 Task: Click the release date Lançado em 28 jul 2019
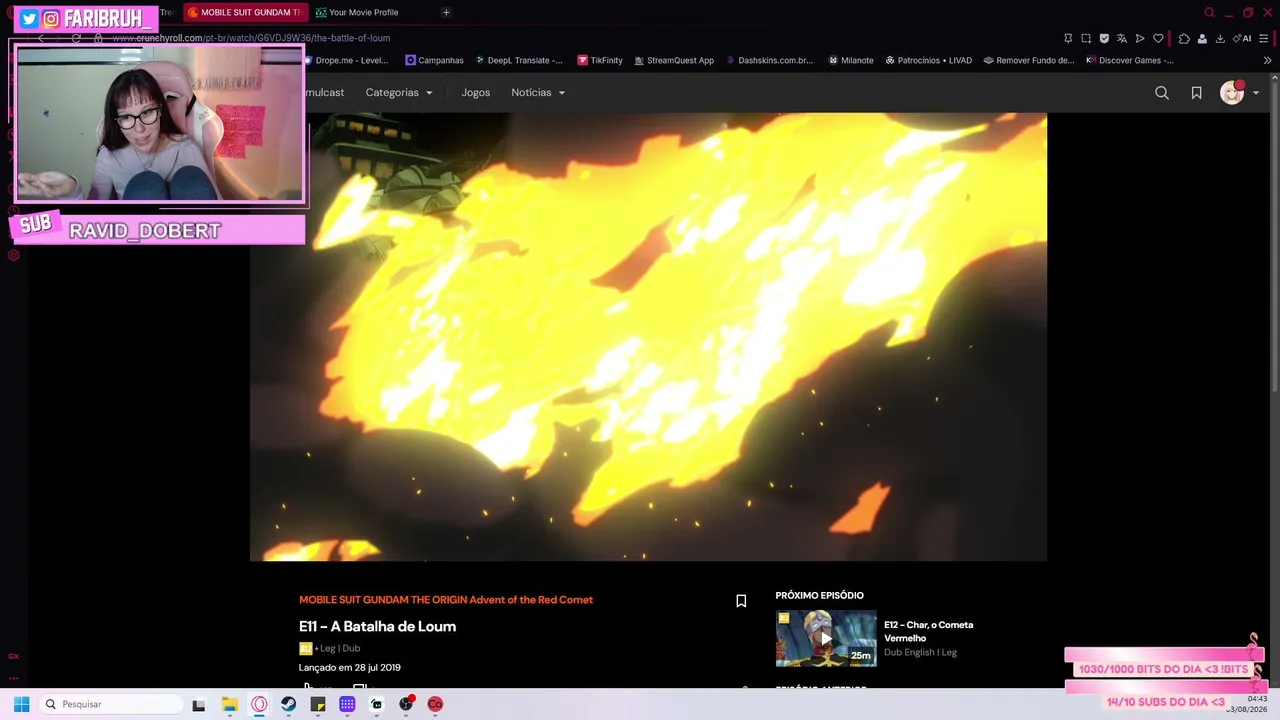tap(350, 668)
